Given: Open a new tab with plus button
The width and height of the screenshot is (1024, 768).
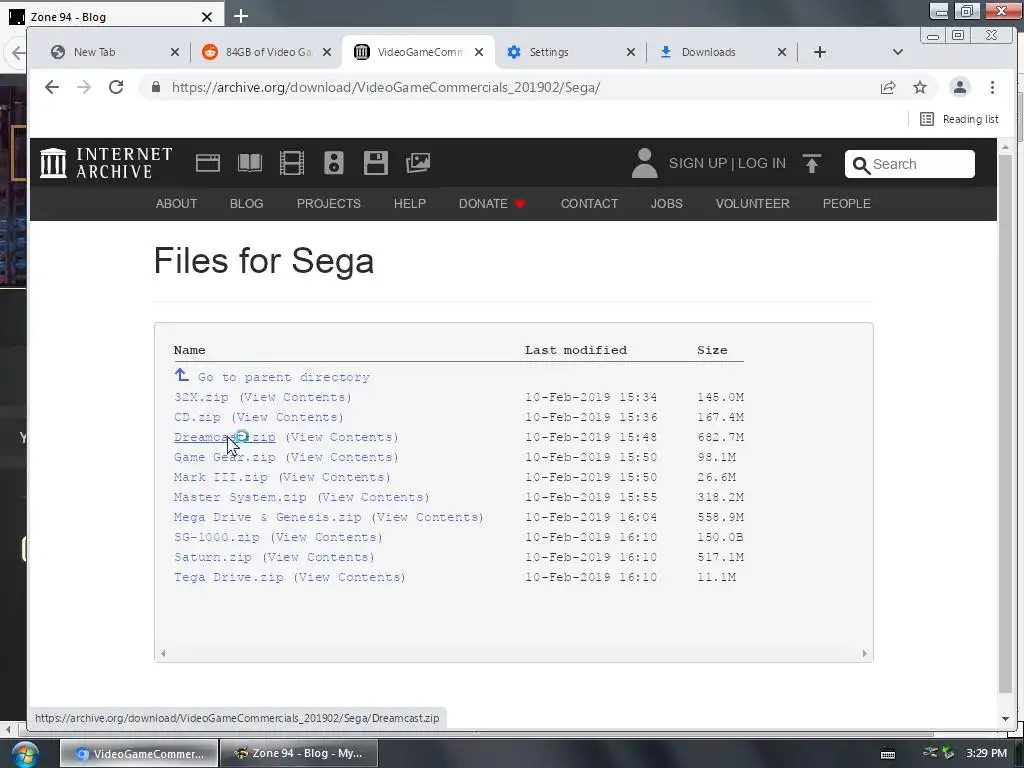Looking at the screenshot, I should click(x=820, y=52).
